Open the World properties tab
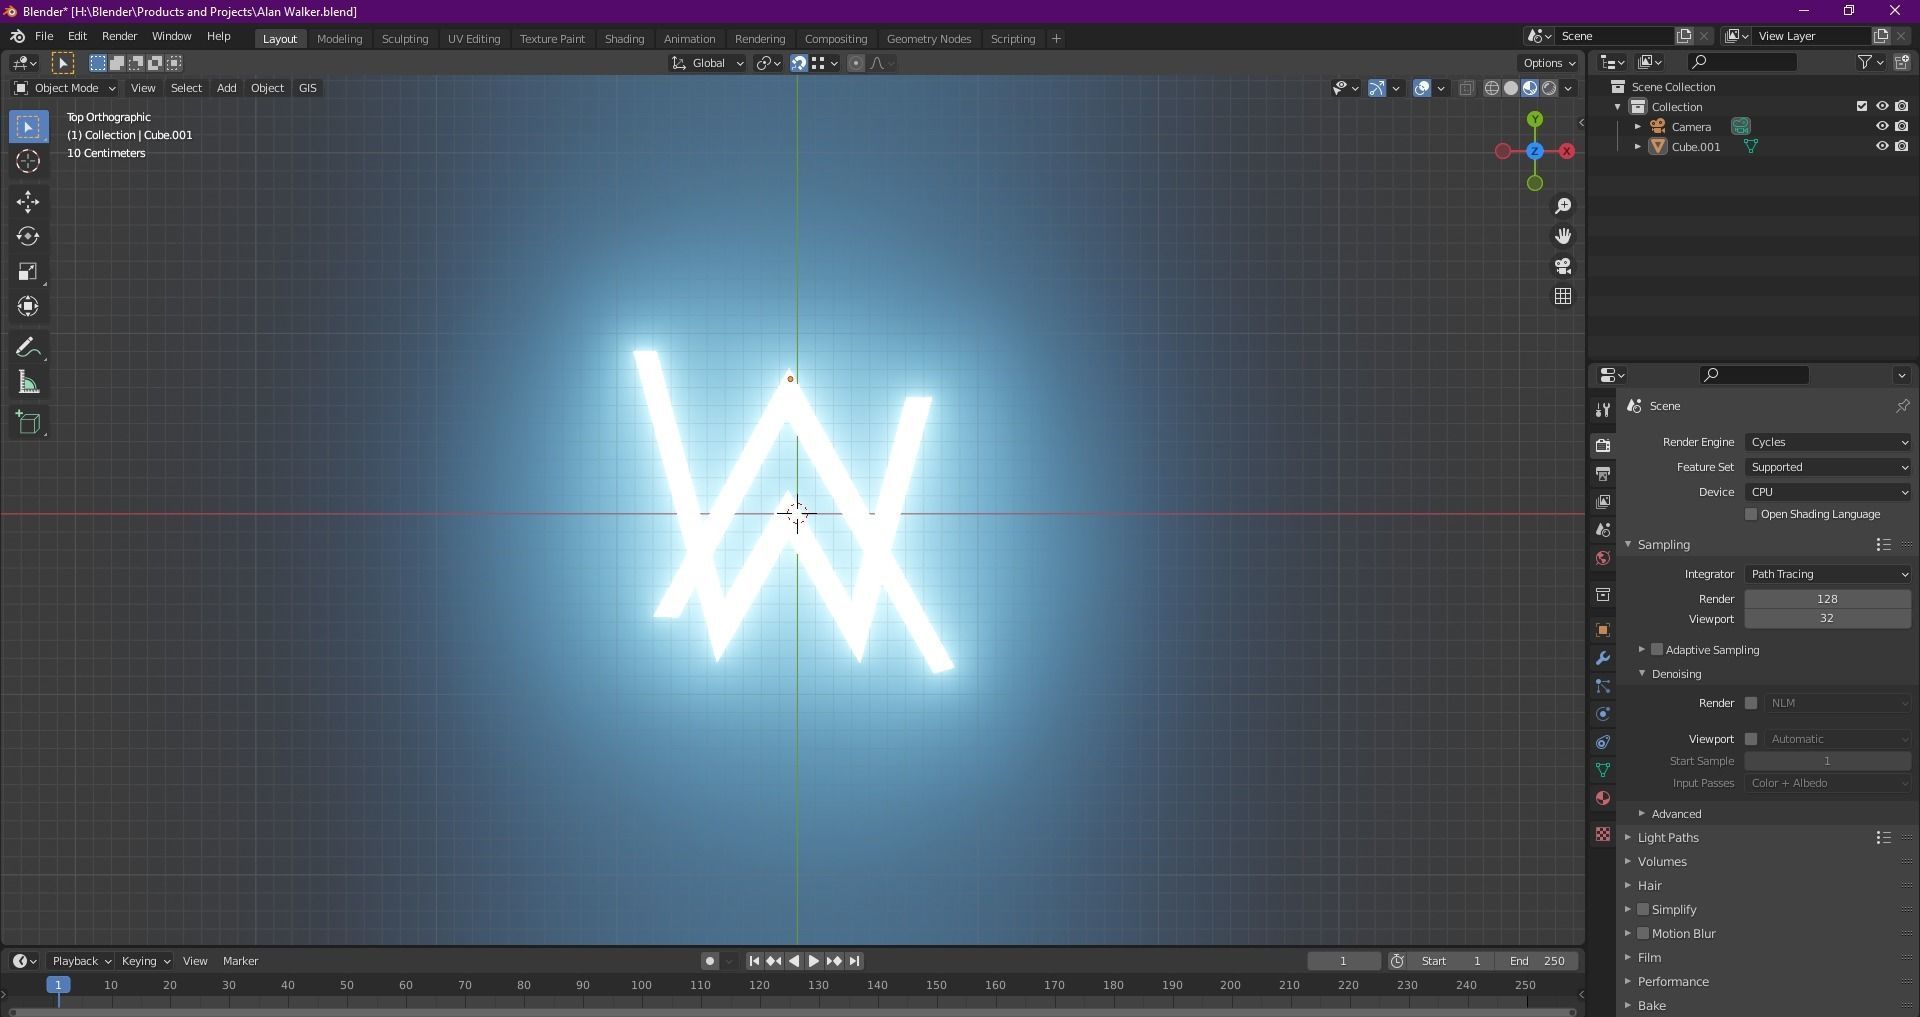The width and height of the screenshot is (1920, 1017). [1603, 558]
